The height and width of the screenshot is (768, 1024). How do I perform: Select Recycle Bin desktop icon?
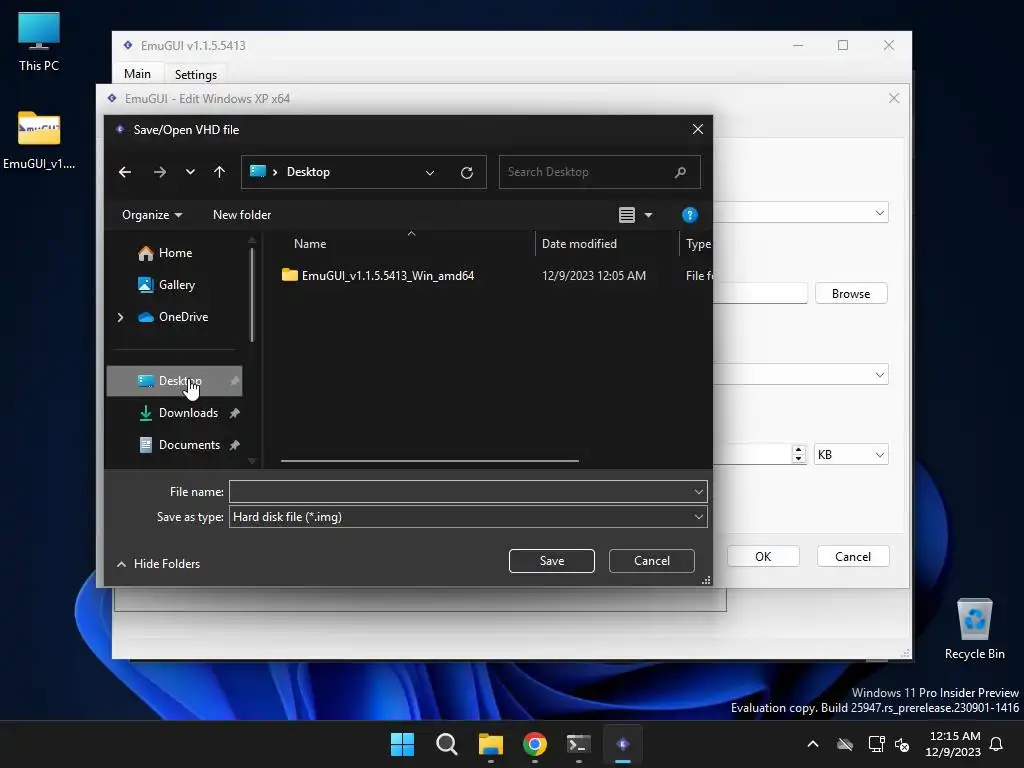(974, 629)
